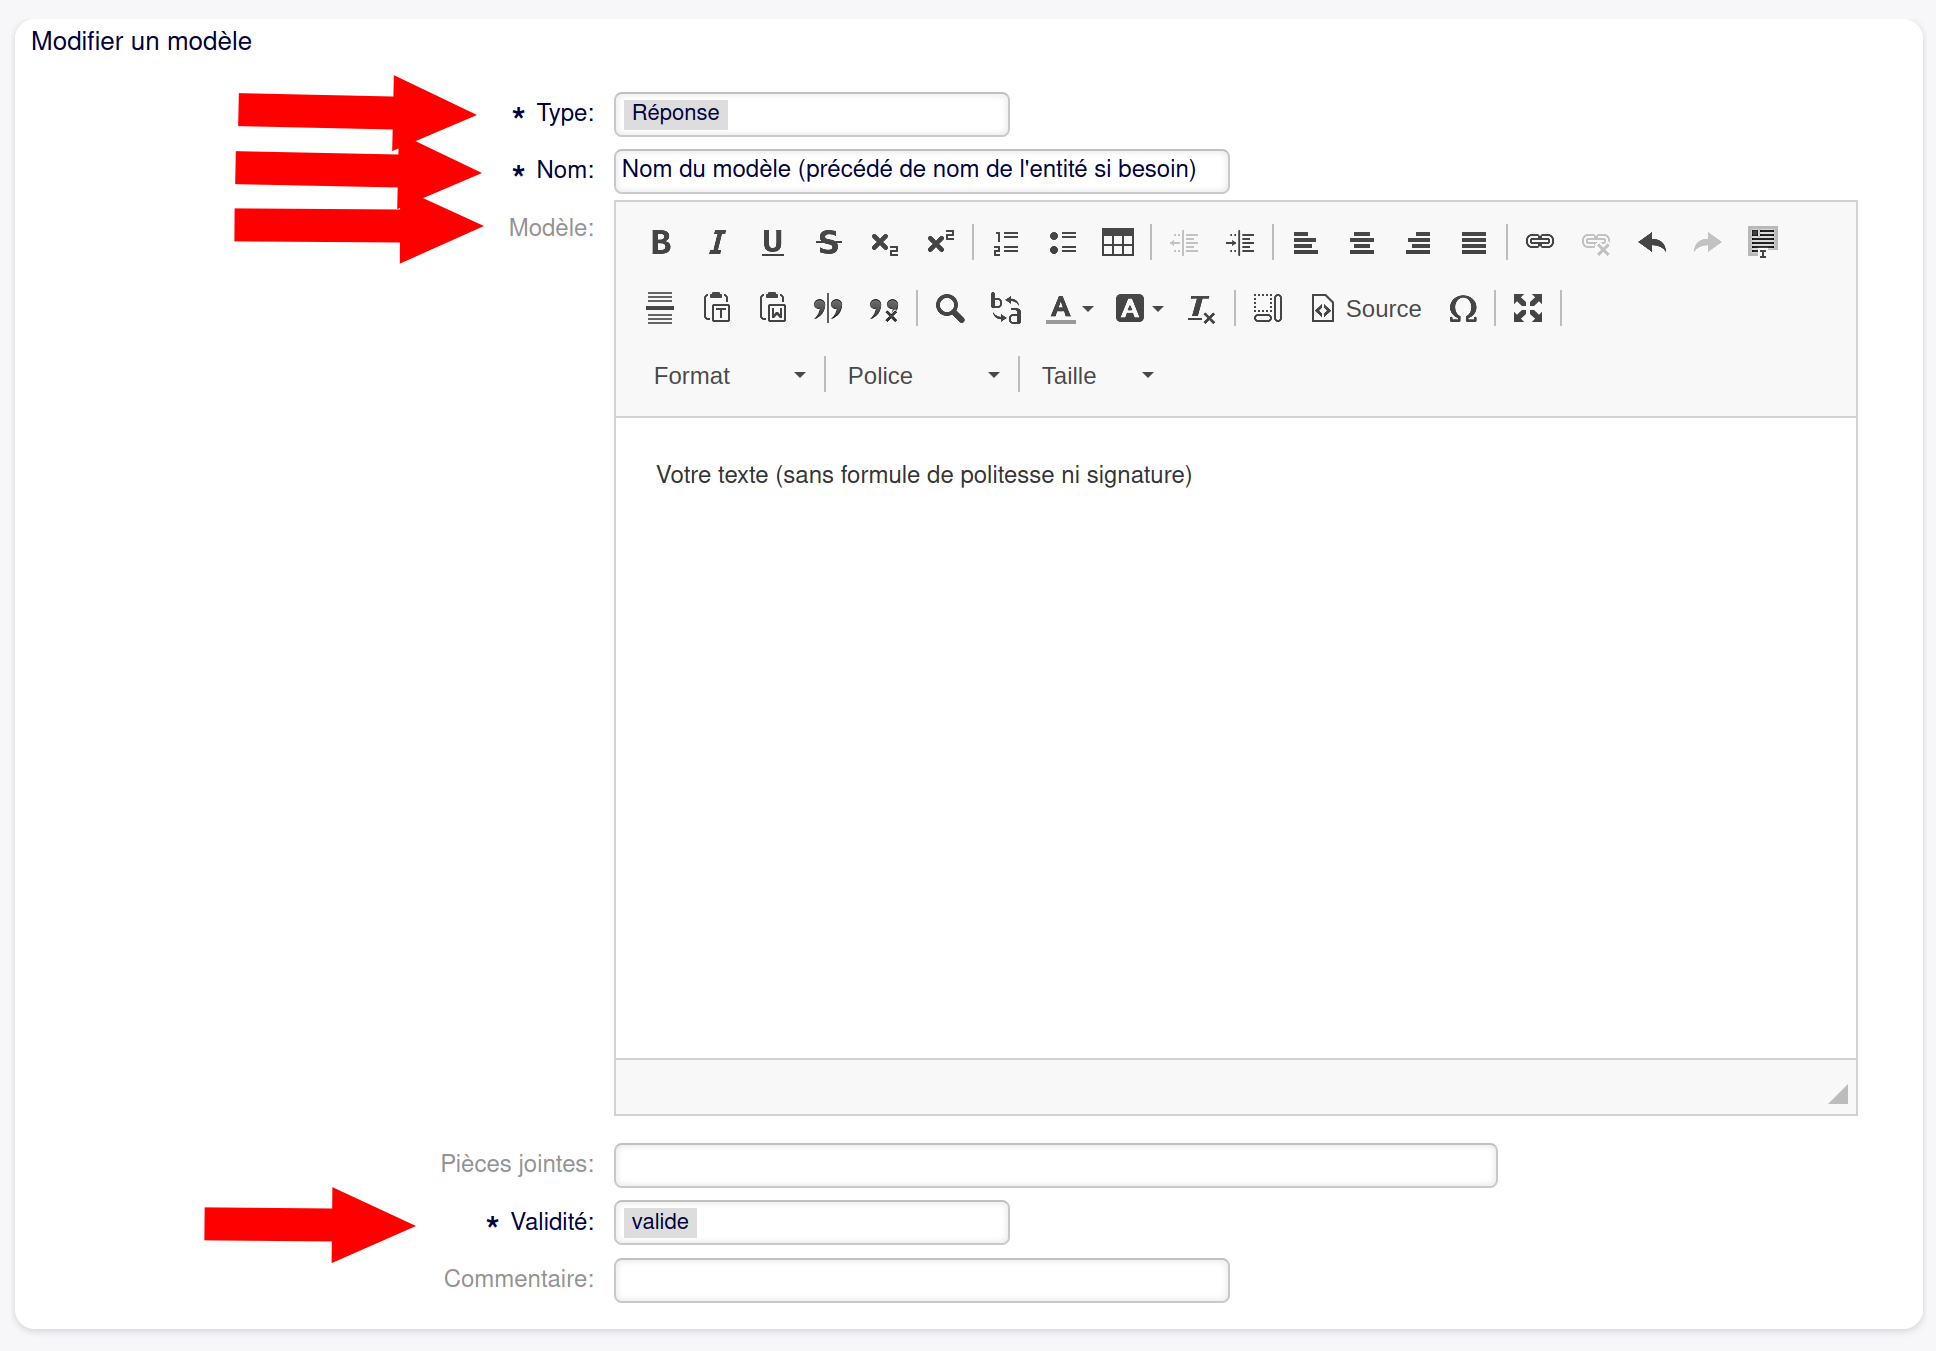Switch to Source view
The height and width of the screenshot is (1351, 1936).
click(1366, 309)
